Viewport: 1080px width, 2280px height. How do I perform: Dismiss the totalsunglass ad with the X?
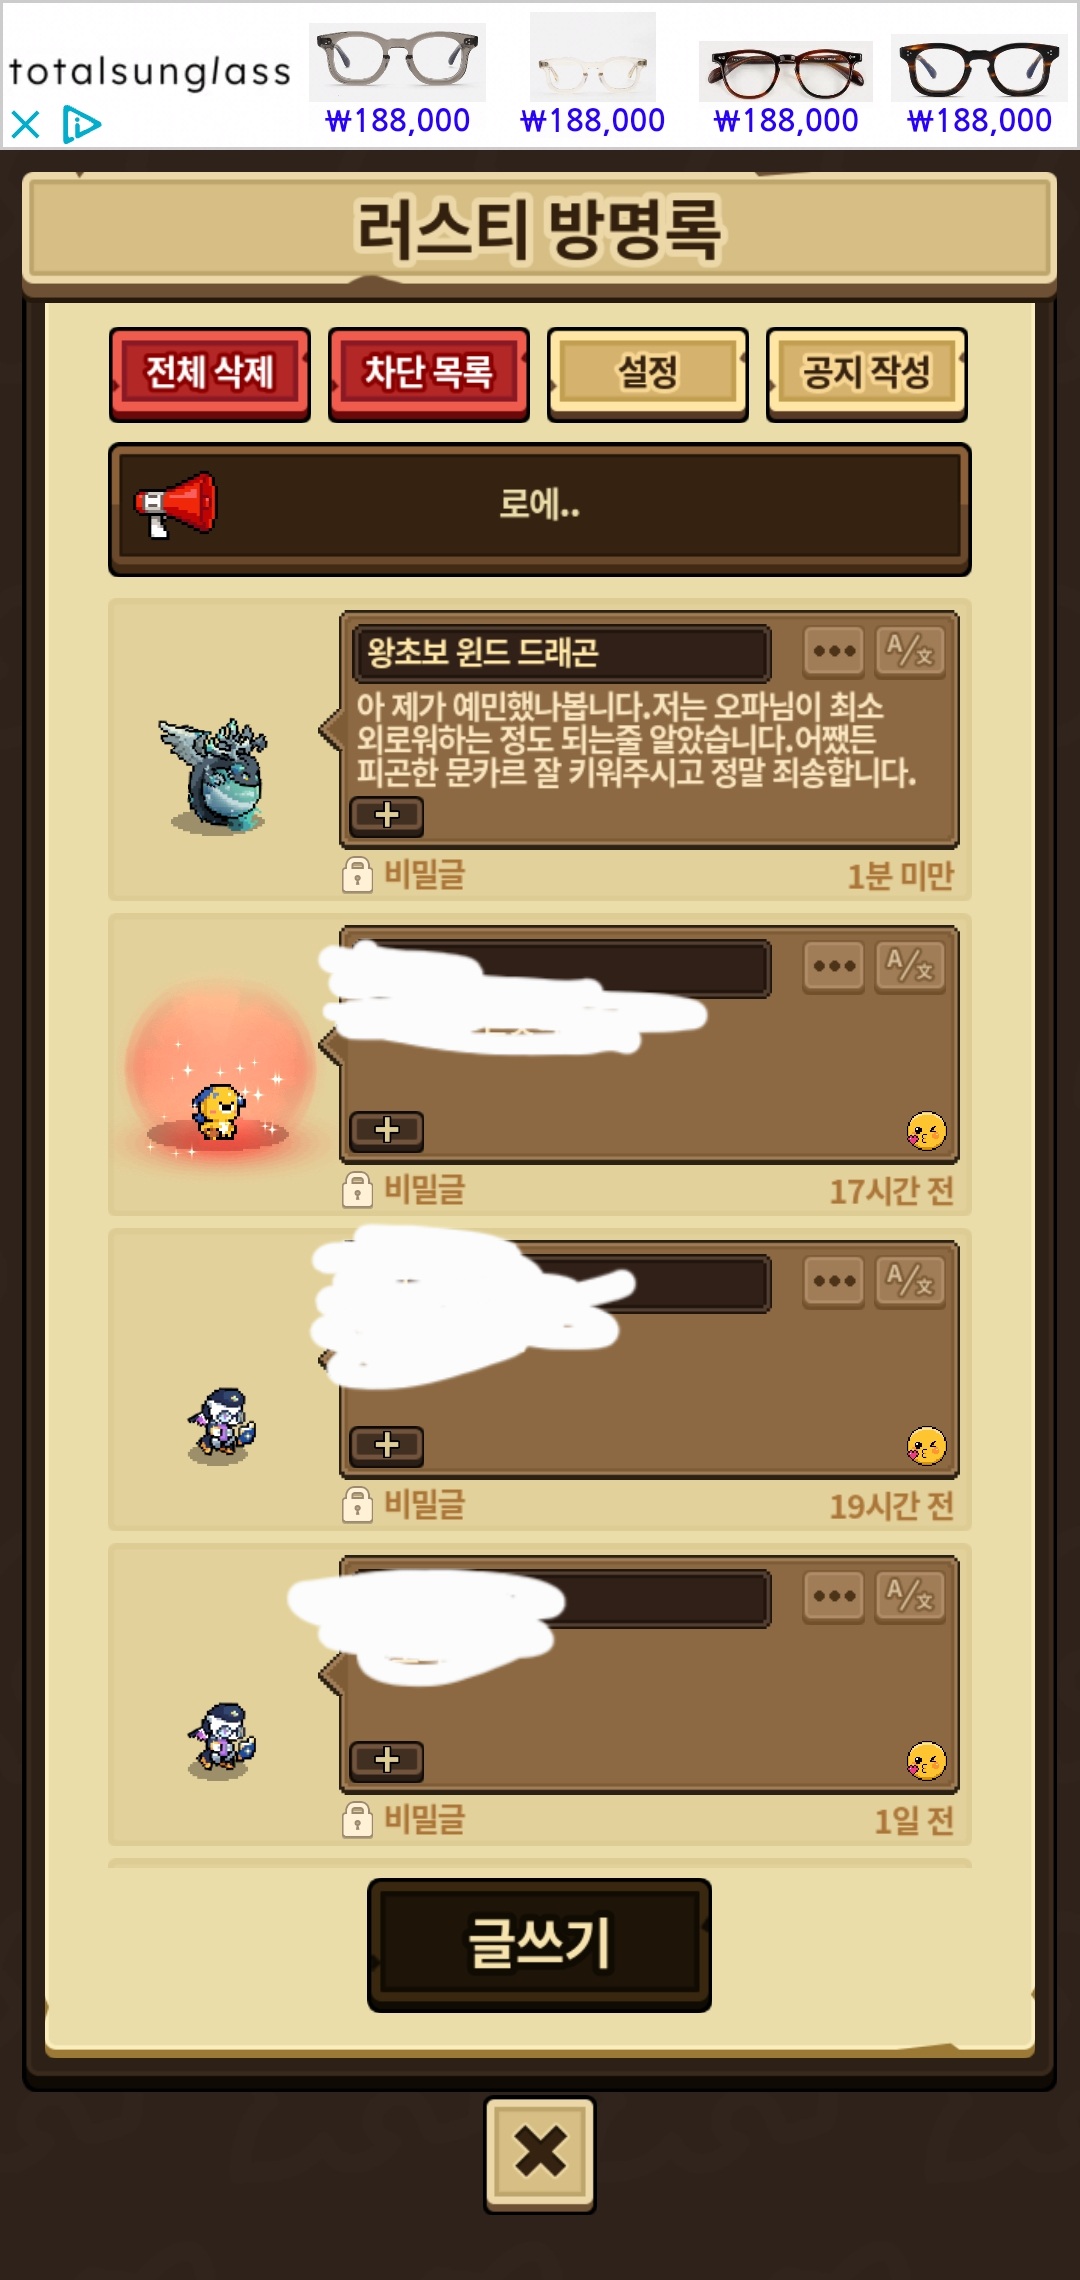[25, 125]
